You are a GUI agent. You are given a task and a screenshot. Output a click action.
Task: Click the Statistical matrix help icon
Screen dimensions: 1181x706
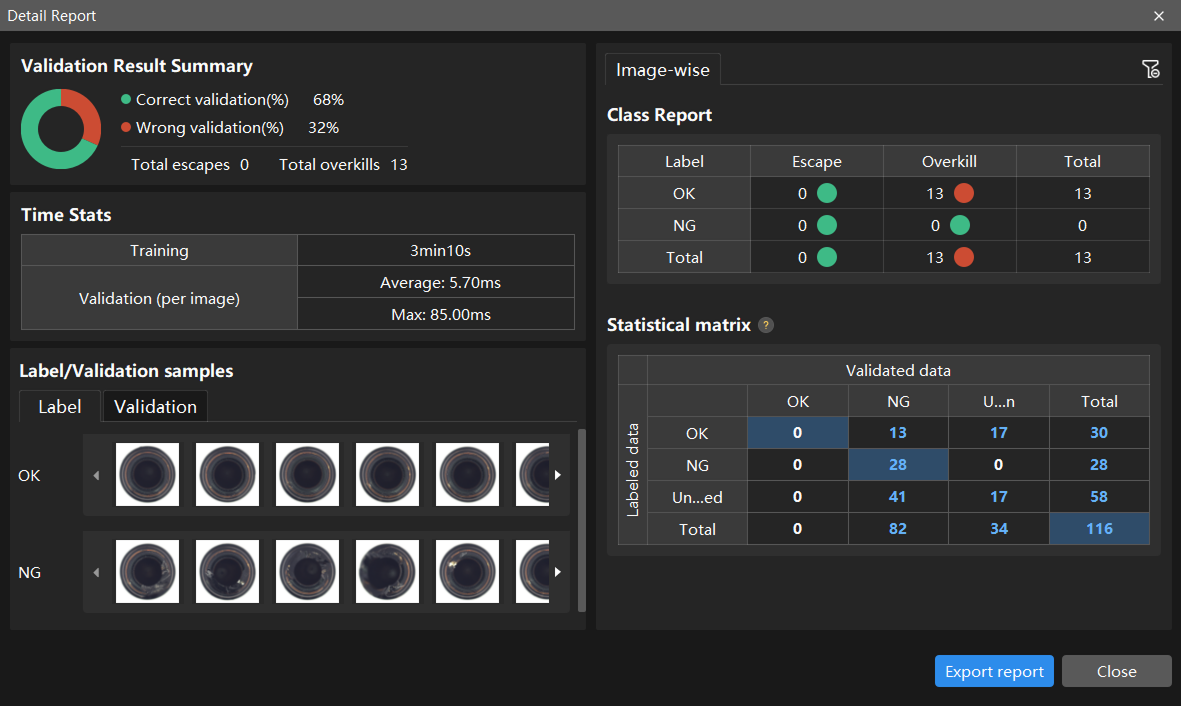click(766, 325)
